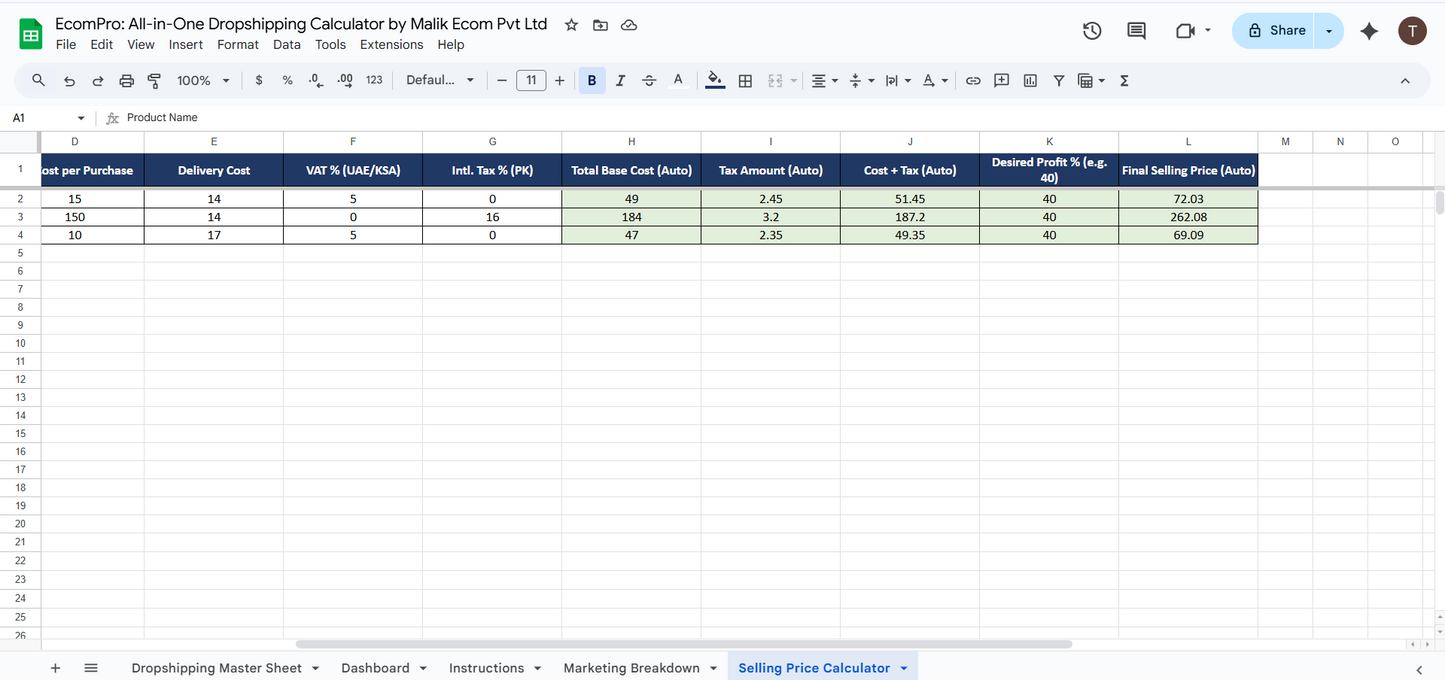Open text rotation dropdown
Screen dimensions: 1445x680
click(x=935, y=80)
